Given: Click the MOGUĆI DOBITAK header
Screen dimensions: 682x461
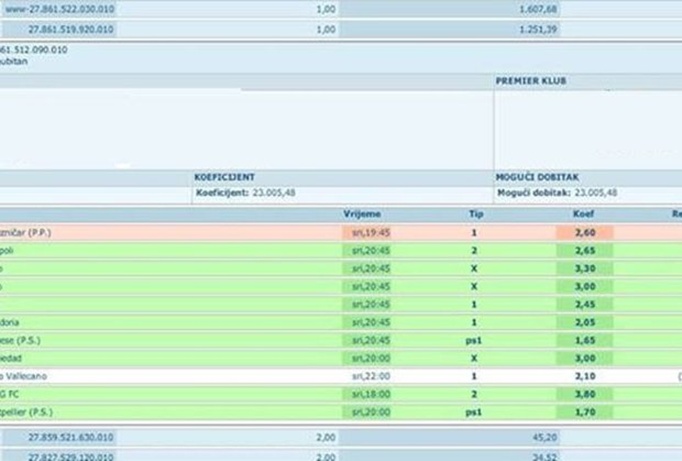Looking at the screenshot, I should [x=540, y=176].
